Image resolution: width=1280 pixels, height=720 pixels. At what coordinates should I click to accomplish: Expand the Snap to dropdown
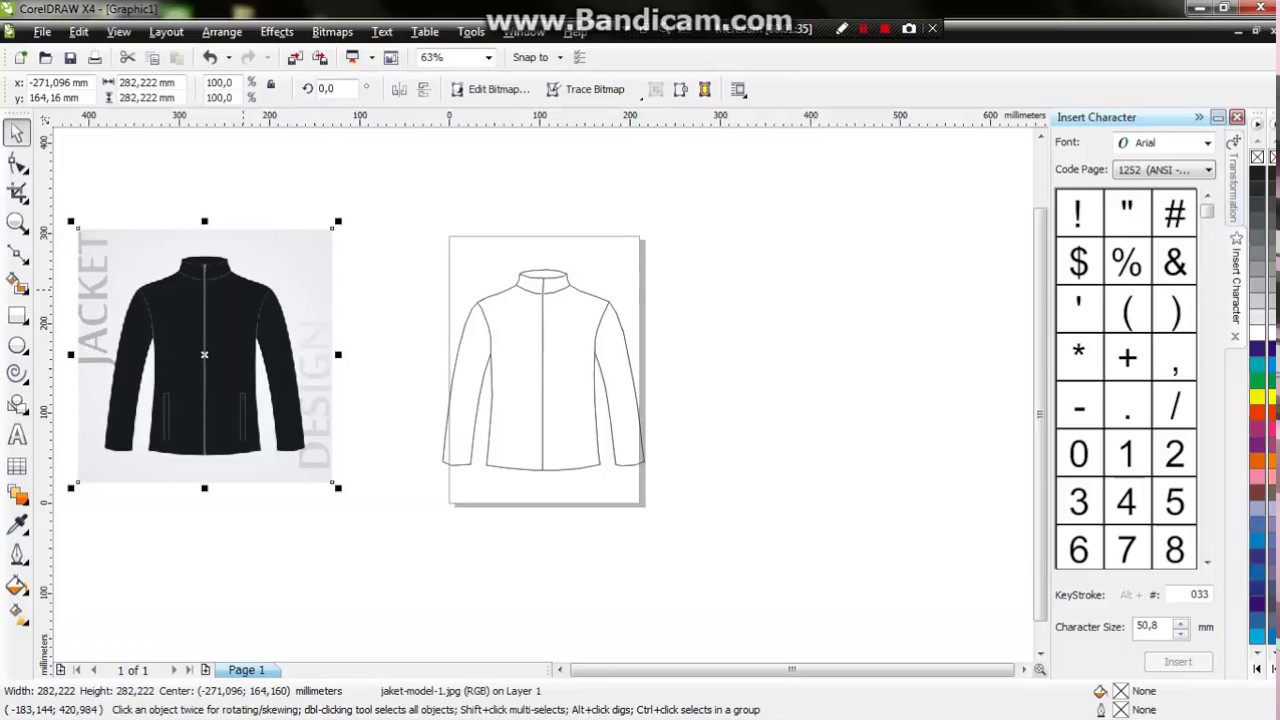click(x=560, y=58)
